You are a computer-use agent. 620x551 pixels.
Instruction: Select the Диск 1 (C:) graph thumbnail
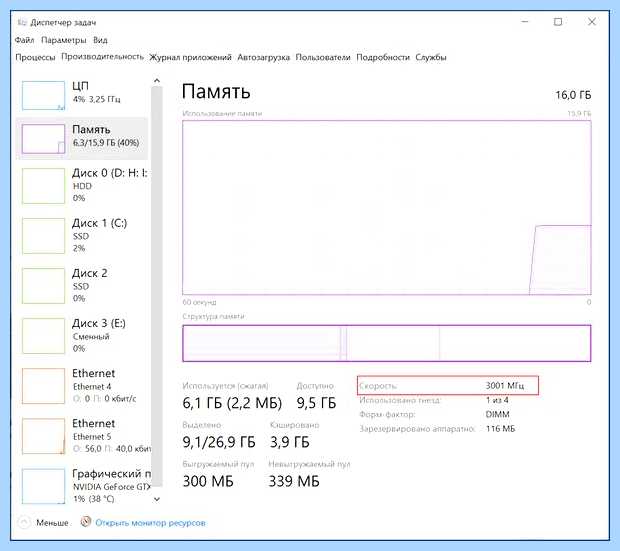(x=43, y=236)
